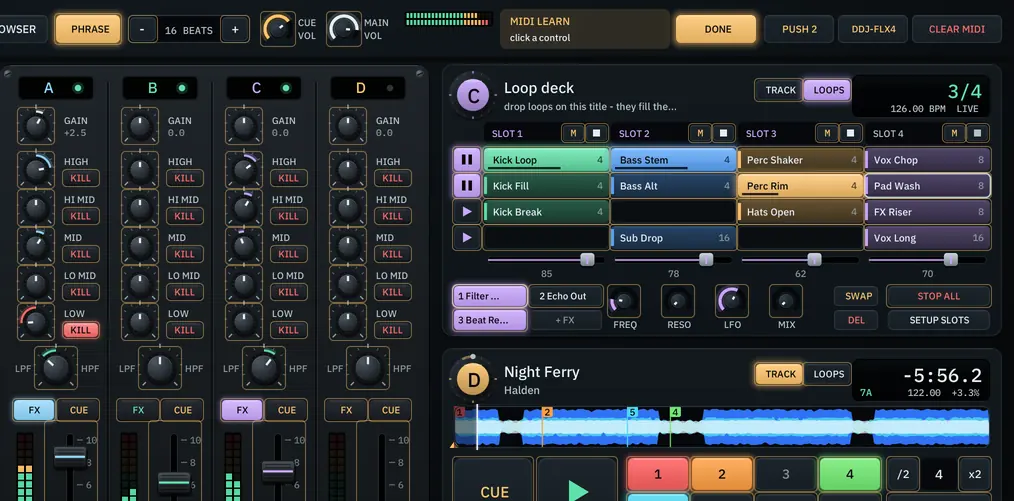Click the LFO effect knob
Image resolution: width=1014 pixels, height=501 pixels.
(731, 301)
